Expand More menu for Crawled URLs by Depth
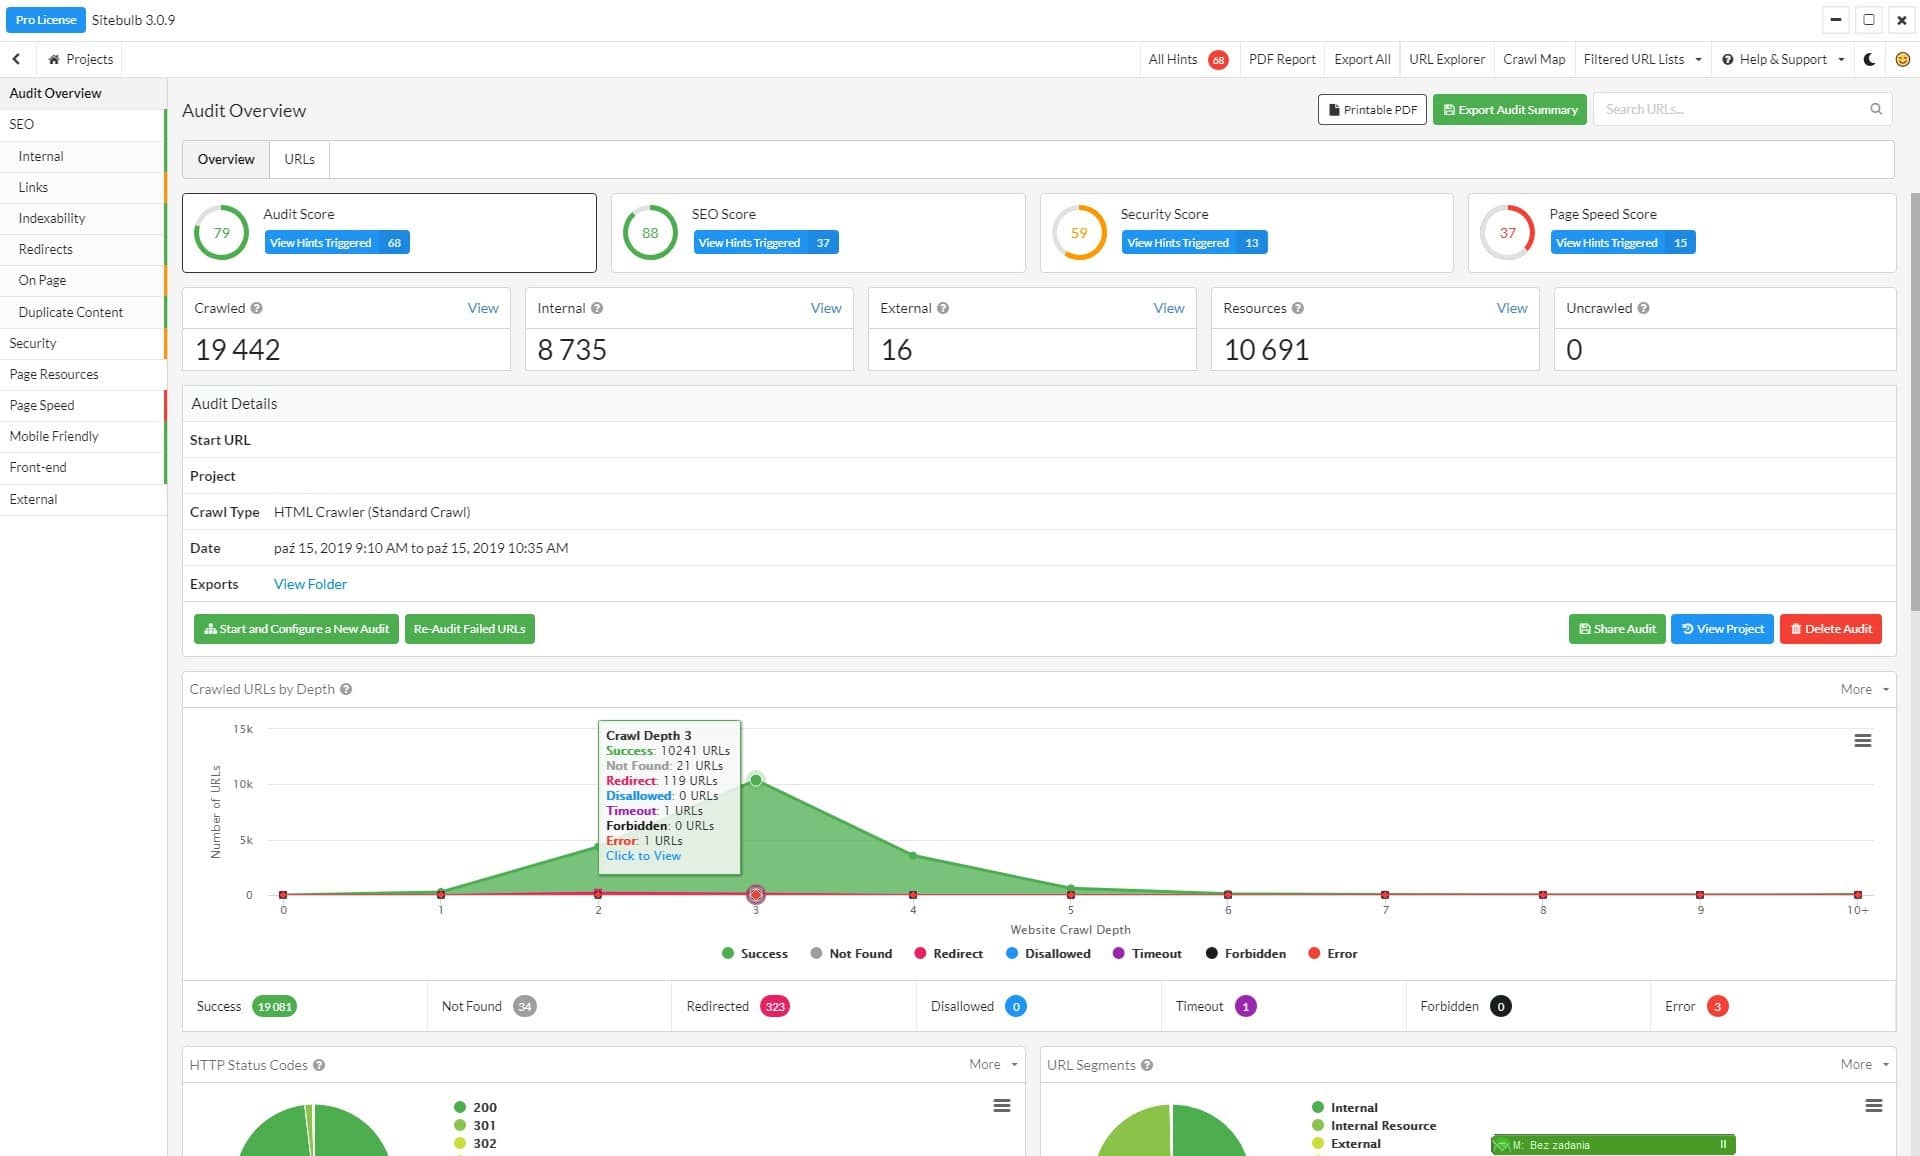This screenshot has width=1920, height=1156. click(1865, 689)
